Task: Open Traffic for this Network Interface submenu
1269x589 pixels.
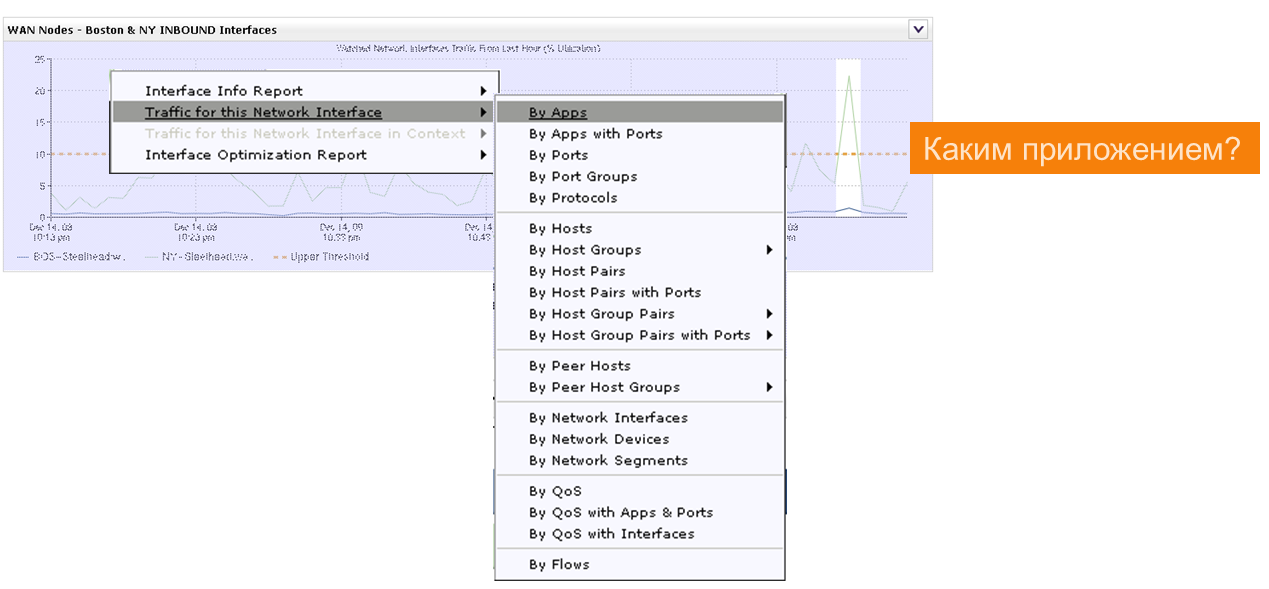Action: (x=263, y=112)
